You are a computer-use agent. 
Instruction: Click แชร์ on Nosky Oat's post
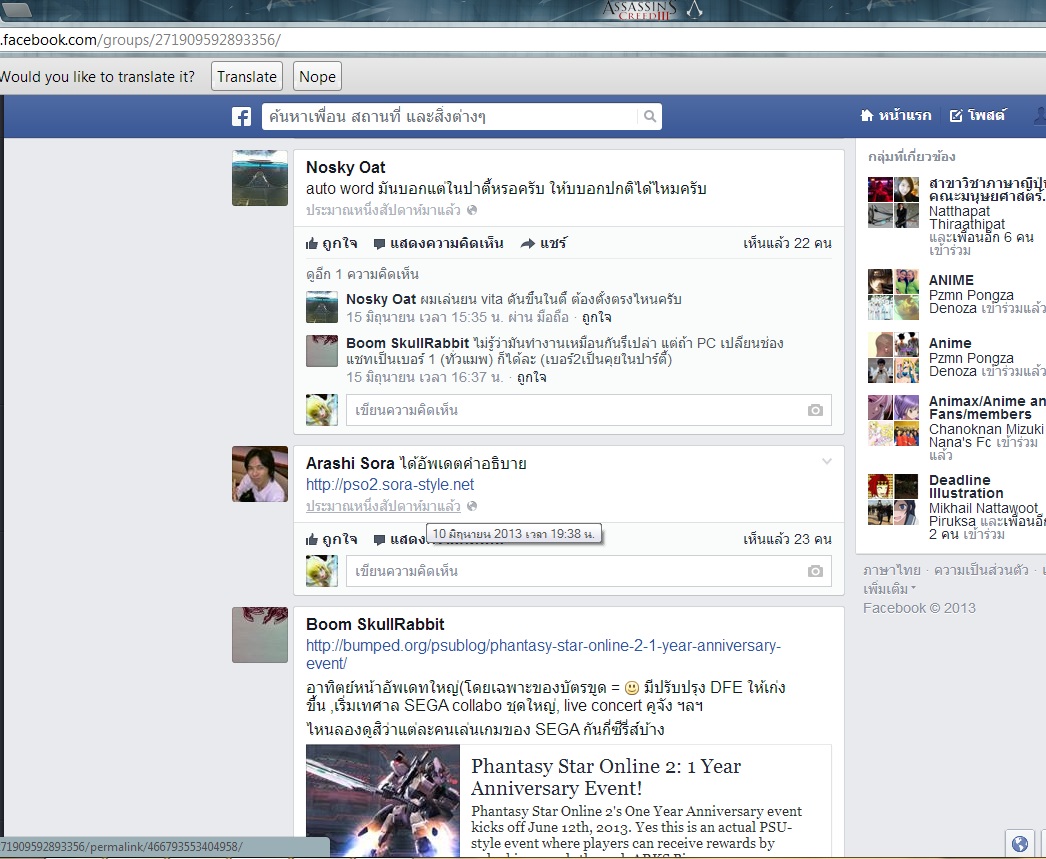pyautogui.click(x=553, y=243)
